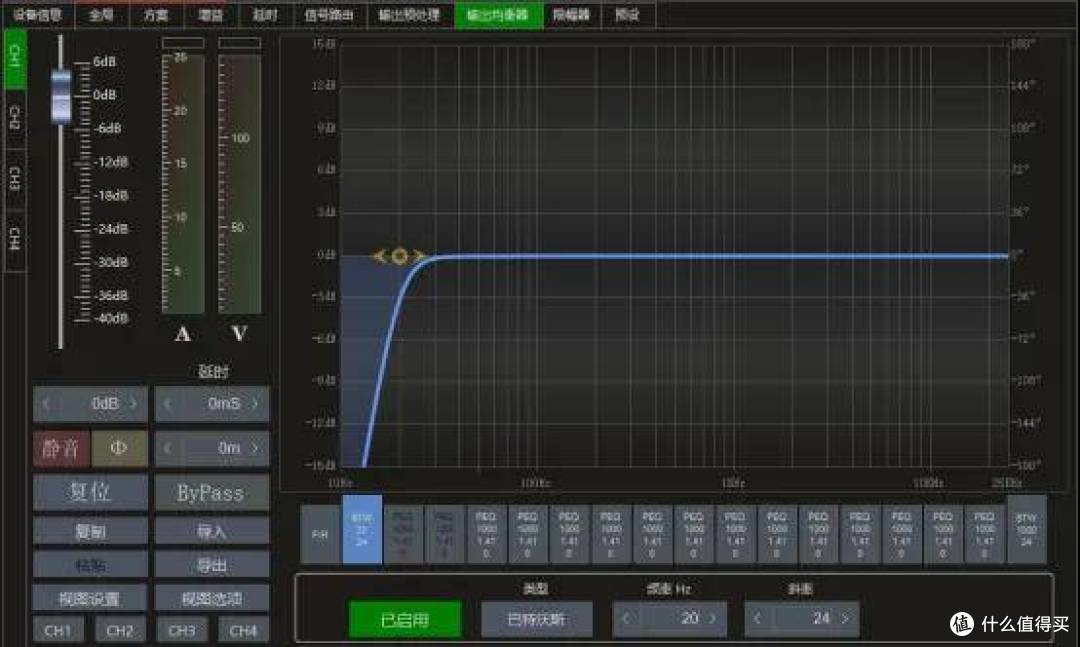Decrease gain with the 0dB left arrow

pyautogui.click(x=46, y=404)
